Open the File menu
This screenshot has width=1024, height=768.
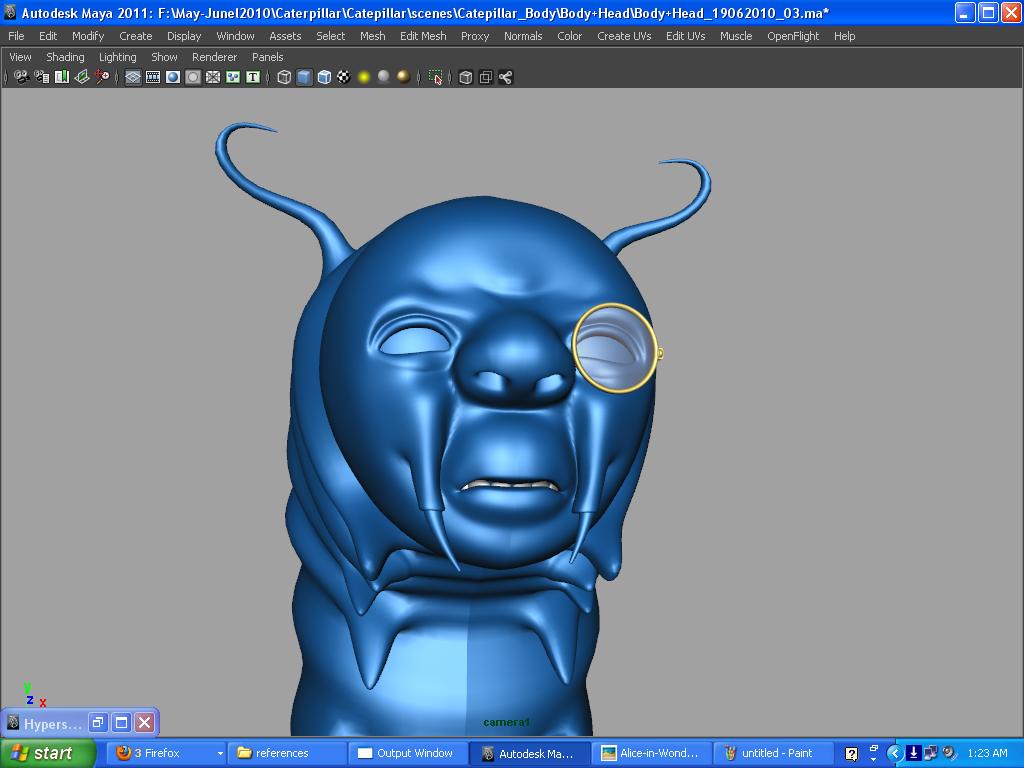pos(16,36)
